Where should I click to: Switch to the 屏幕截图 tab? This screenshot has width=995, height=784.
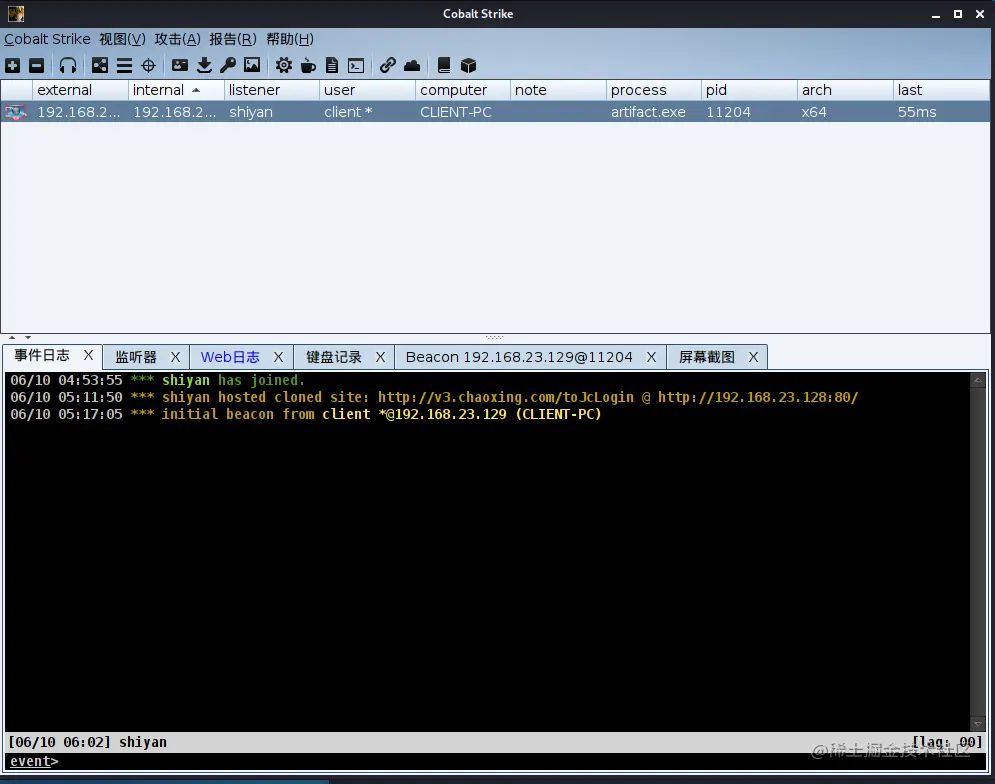pyautogui.click(x=707, y=357)
